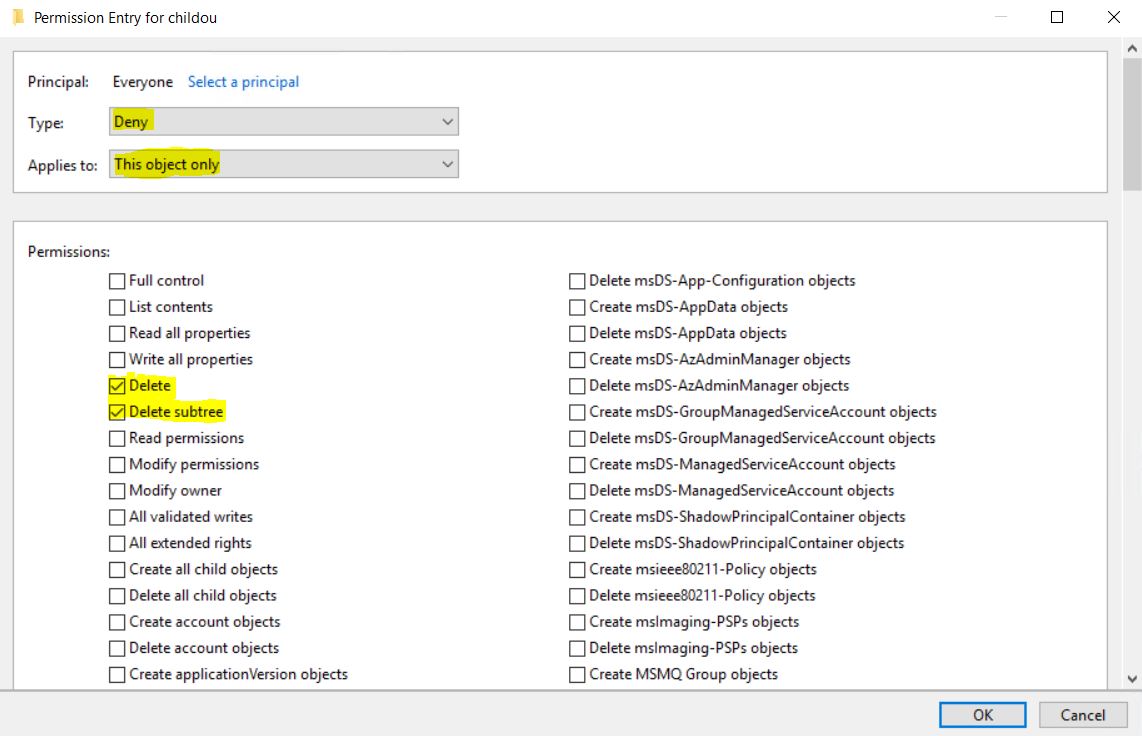
Task: Check Create MSMQ Group objects
Action: click(x=577, y=674)
